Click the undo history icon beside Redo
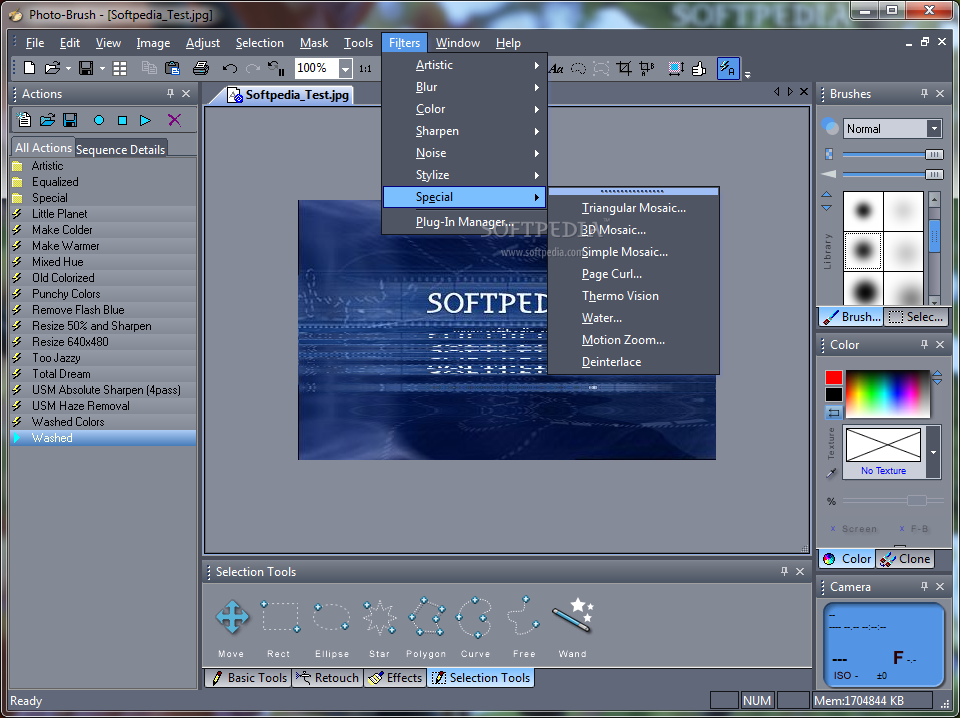Screen dimensions: 960x718 click(277, 68)
